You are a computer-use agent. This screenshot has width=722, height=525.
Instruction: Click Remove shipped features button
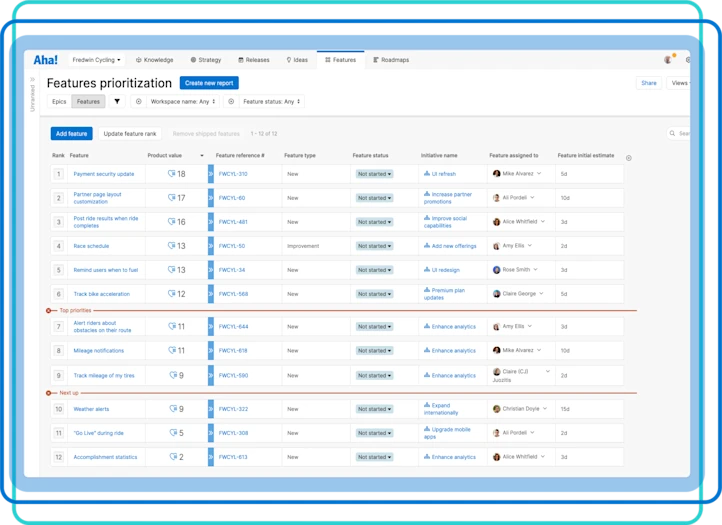click(x=206, y=134)
